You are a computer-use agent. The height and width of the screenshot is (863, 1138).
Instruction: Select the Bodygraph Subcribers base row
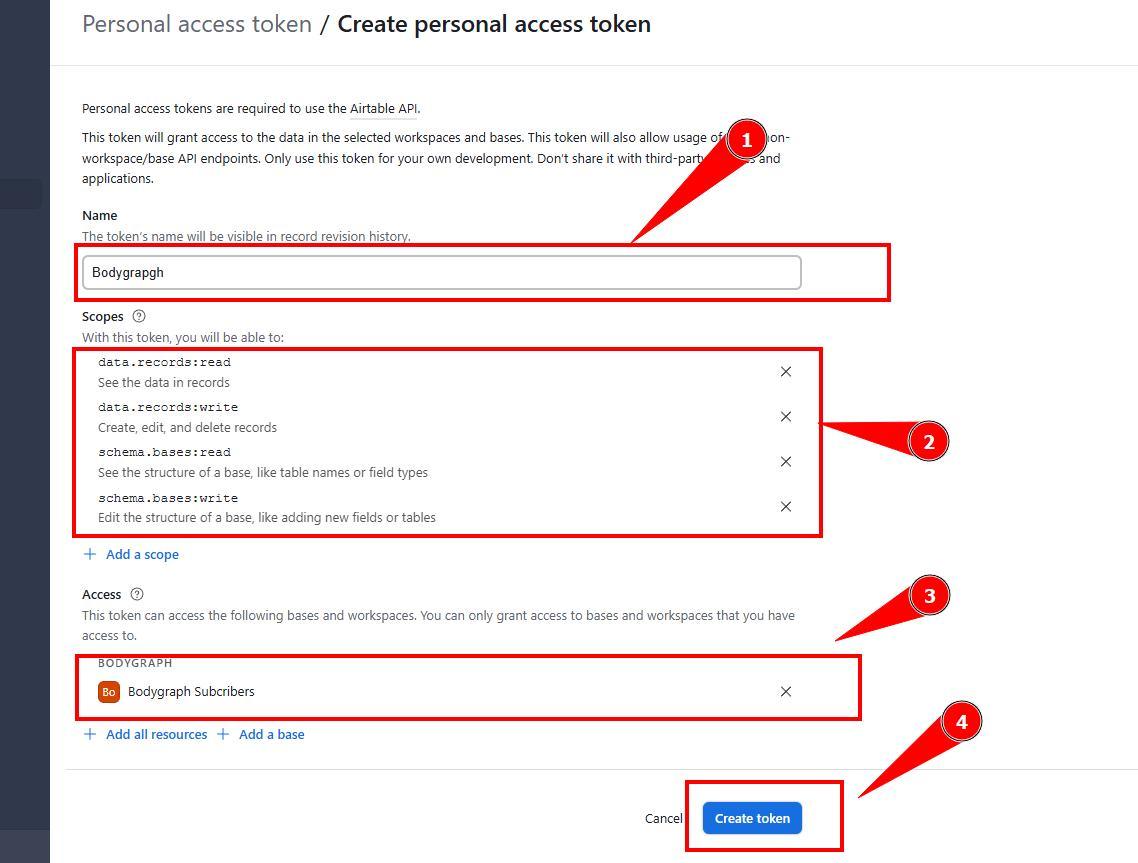click(400, 692)
